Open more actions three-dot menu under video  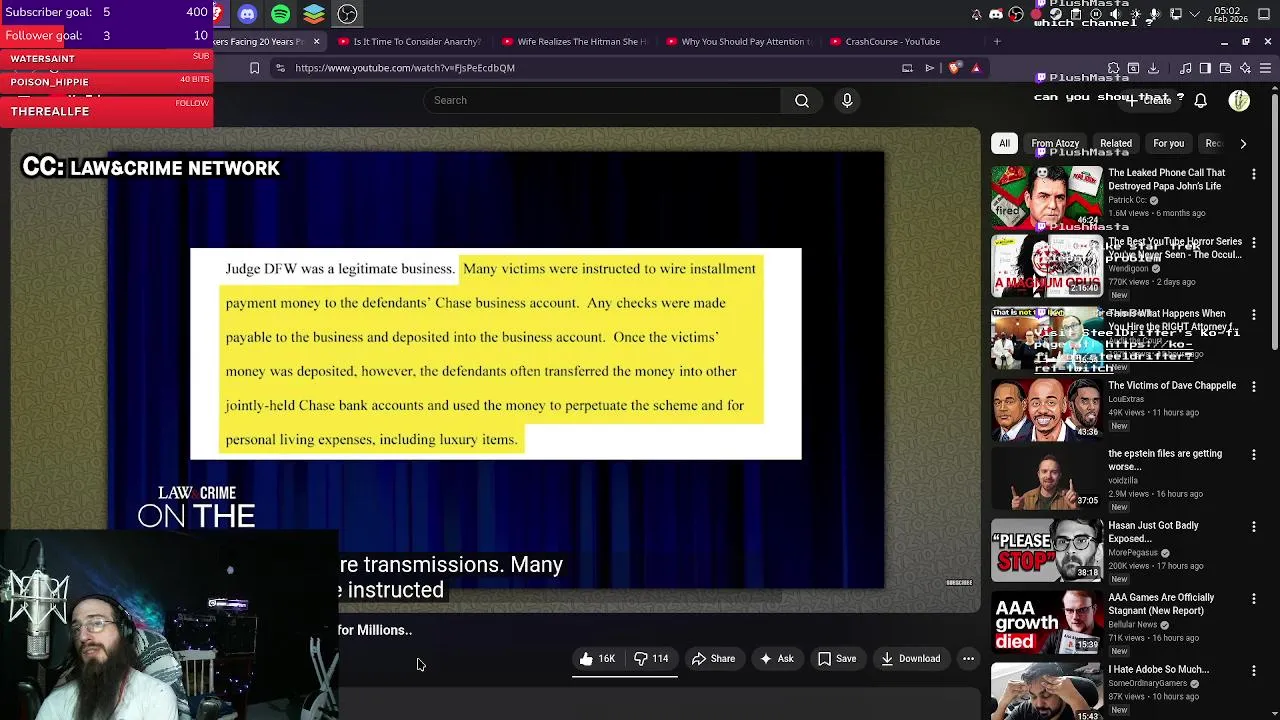coord(968,659)
